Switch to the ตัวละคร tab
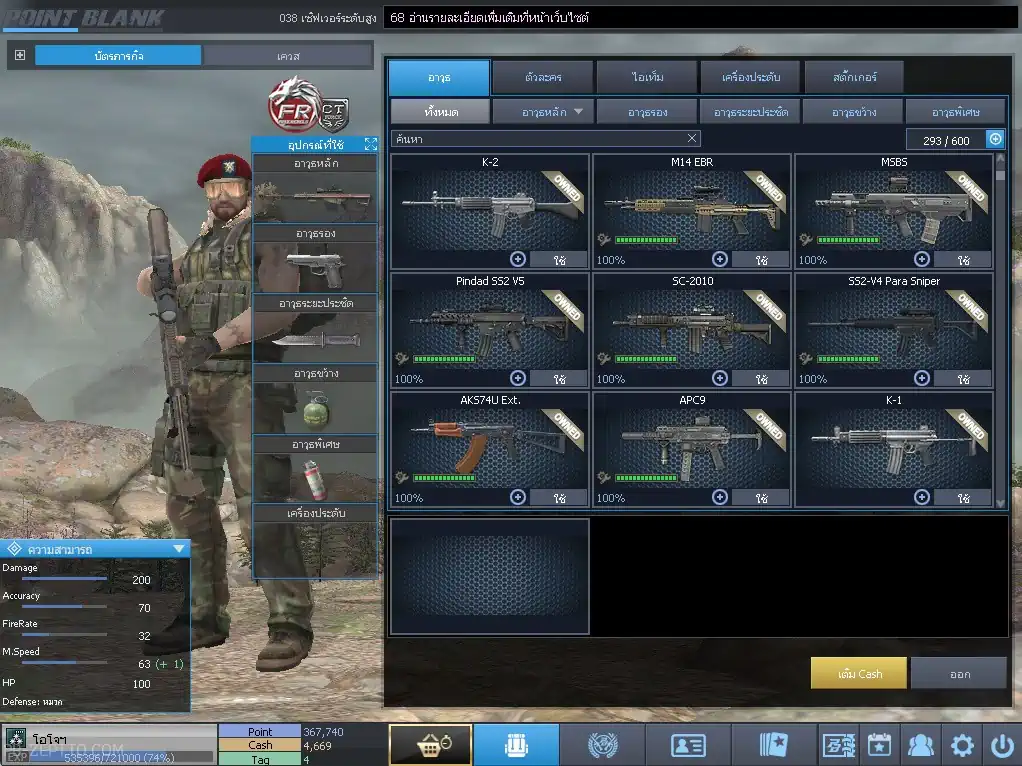Screen dimensions: 1022x766 click(x=542, y=77)
